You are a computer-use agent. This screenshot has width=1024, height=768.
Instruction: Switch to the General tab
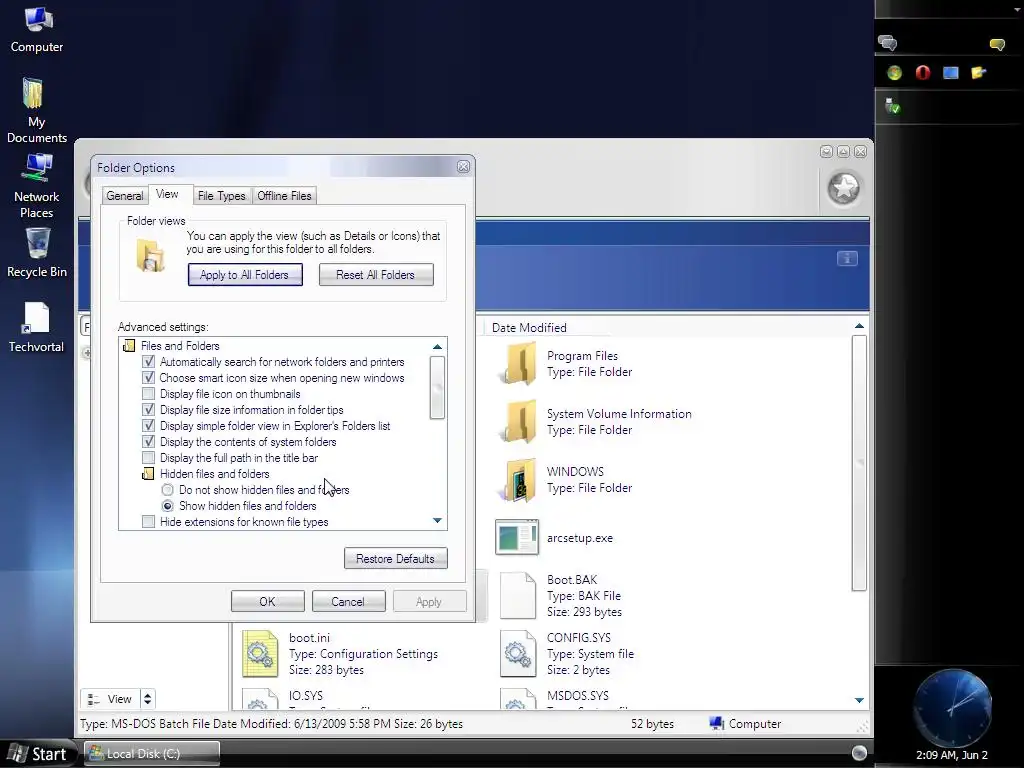[124, 196]
